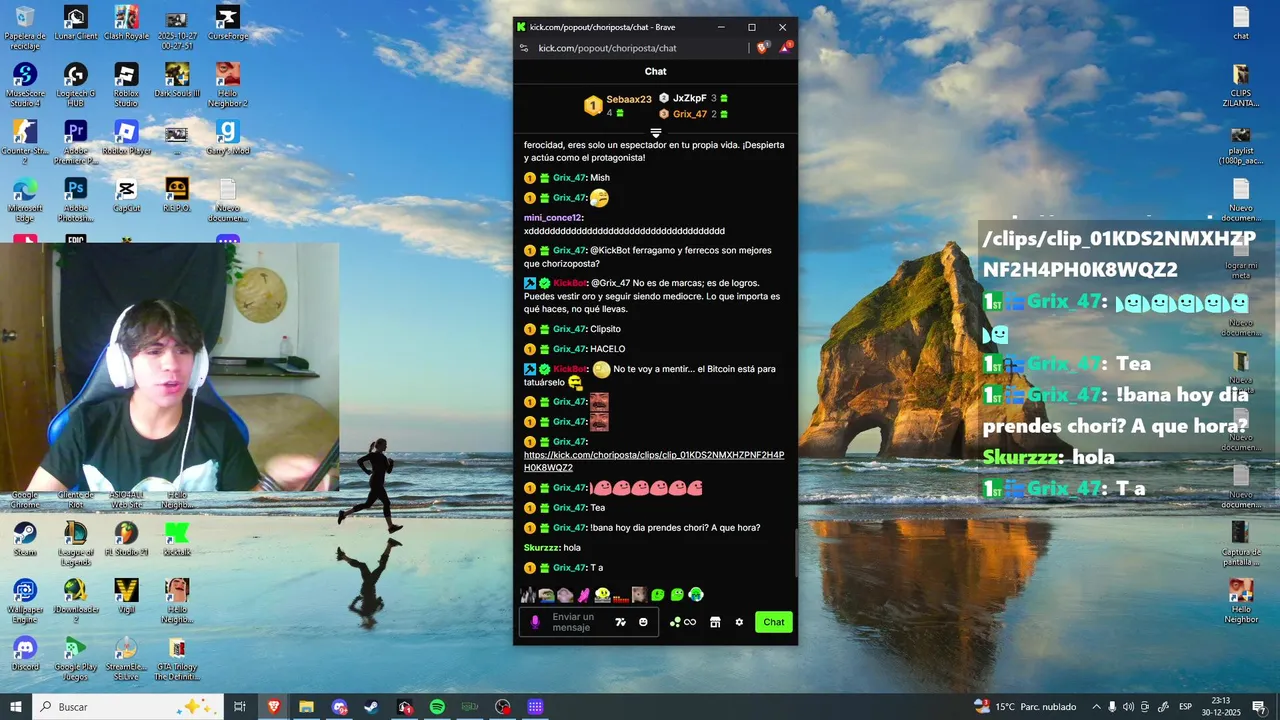Select Garry's Mod desktop icon
Screen dimensions: 1280x720
(228, 137)
